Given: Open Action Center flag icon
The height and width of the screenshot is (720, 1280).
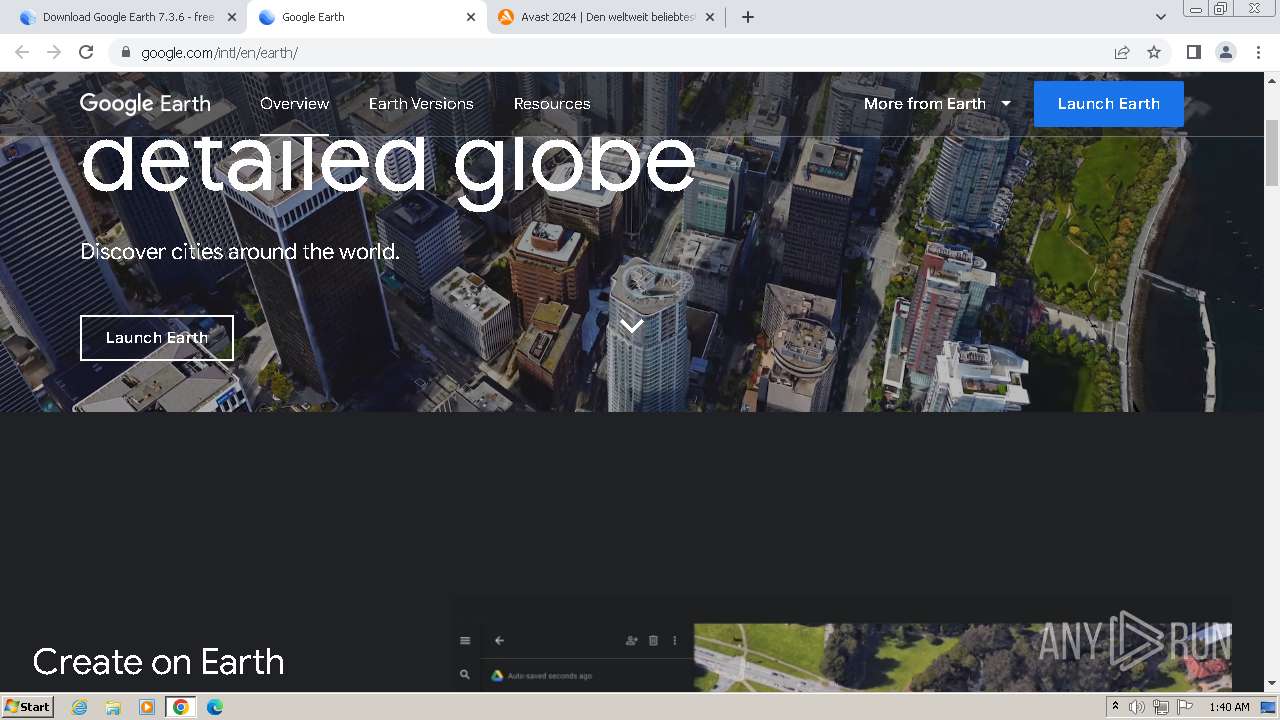Looking at the screenshot, I should click(1184, 707).
